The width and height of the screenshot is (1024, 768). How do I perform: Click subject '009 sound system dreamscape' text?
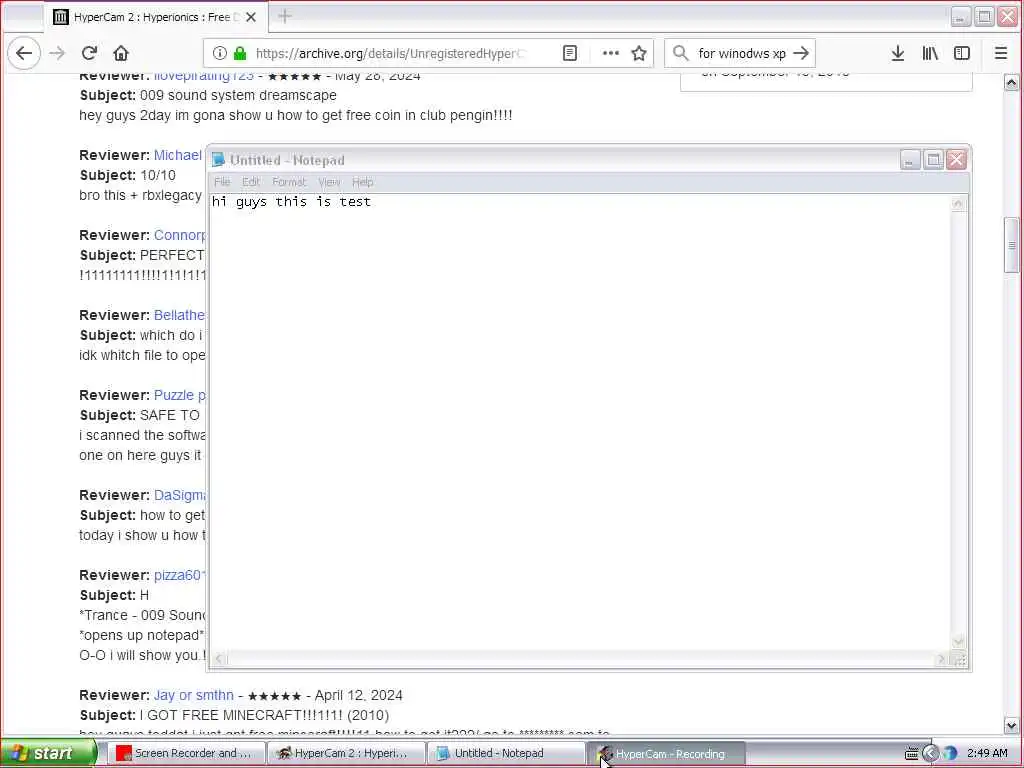click(x=238, y=95)
